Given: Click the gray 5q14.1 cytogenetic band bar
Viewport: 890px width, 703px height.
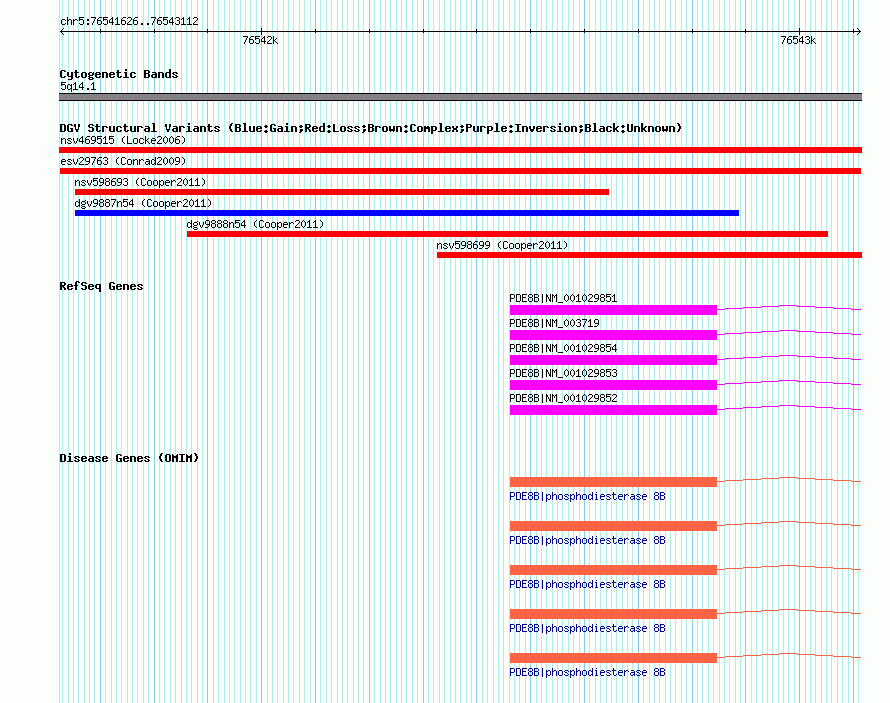Looking at the screenshot, I should (x=460, y=97).
